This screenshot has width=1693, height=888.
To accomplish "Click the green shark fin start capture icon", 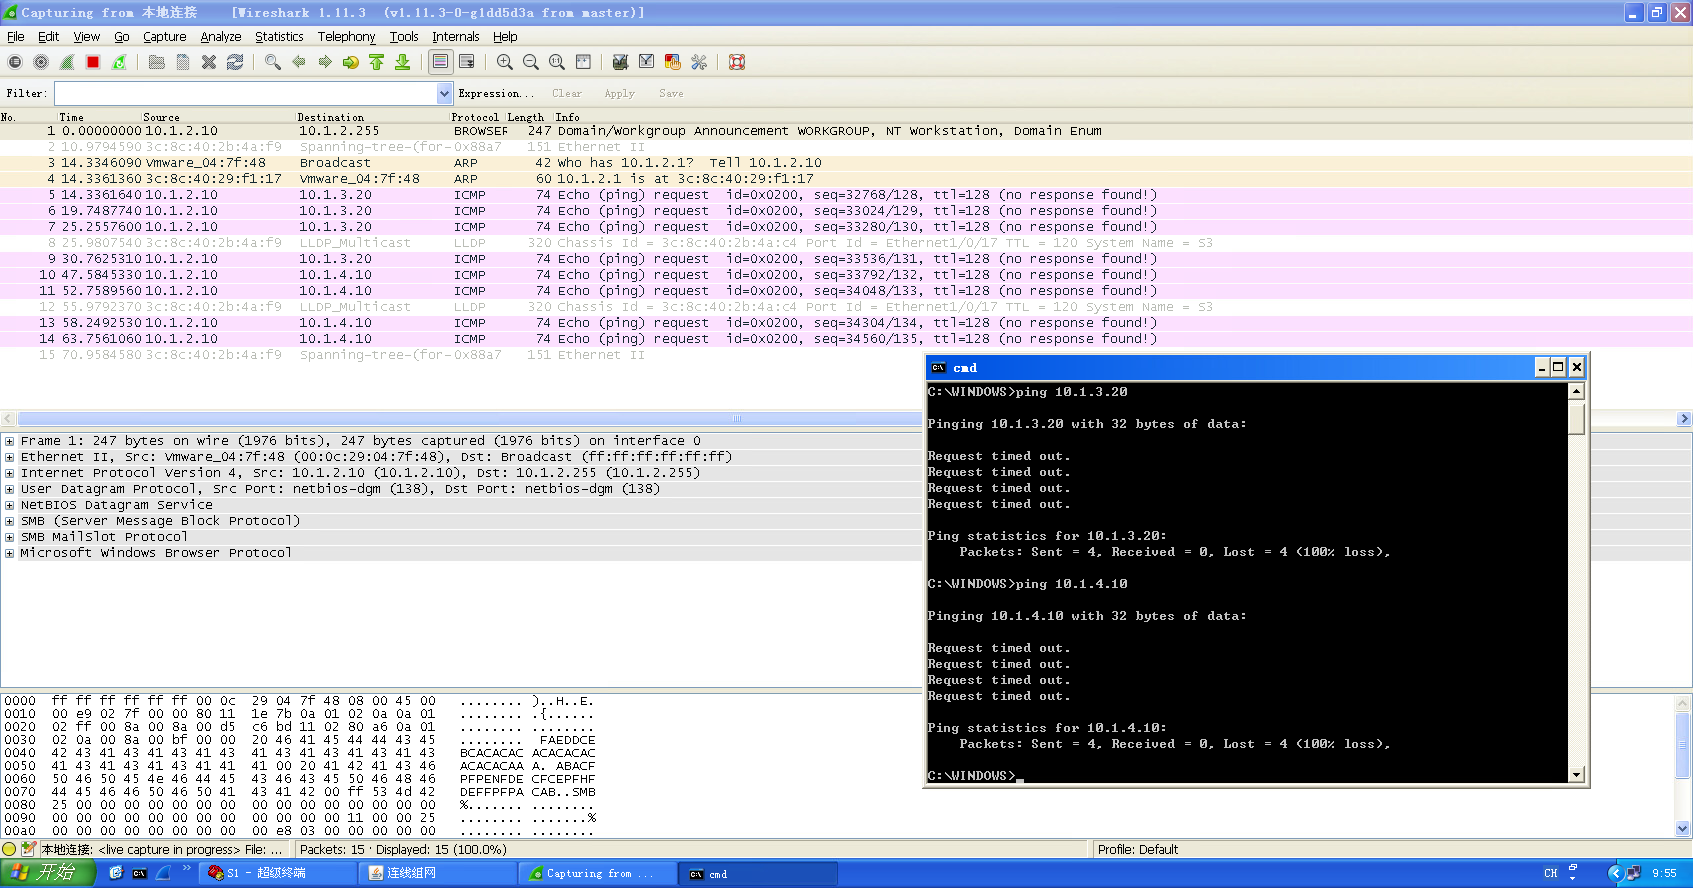I will pos(67,62).
